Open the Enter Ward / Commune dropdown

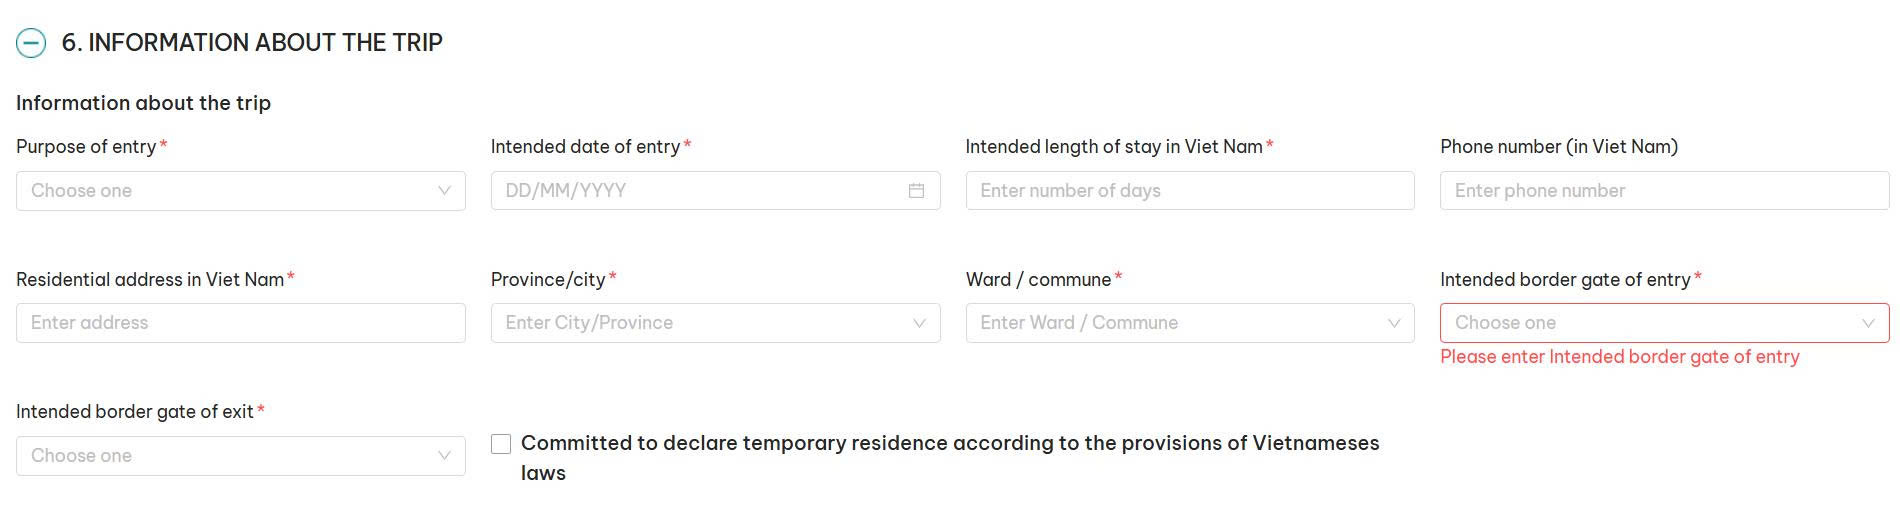[x=1175, y=323]
